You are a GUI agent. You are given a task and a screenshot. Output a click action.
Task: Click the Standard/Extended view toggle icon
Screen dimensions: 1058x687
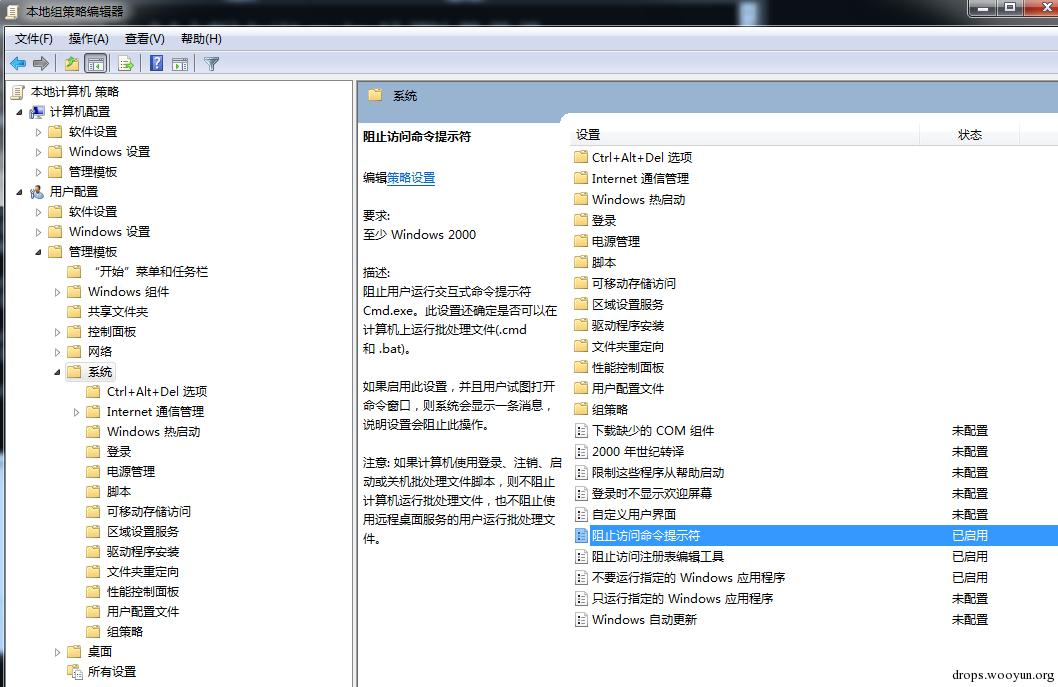point(181,62)
